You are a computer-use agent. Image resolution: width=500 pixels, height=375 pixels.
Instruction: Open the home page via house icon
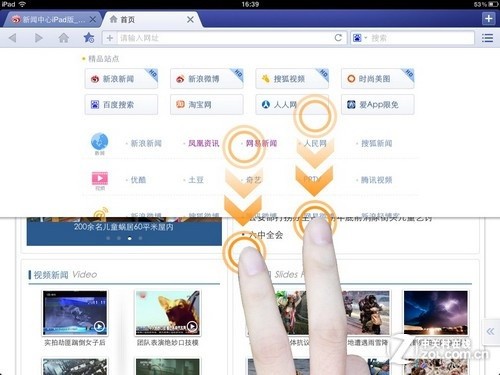64,38
